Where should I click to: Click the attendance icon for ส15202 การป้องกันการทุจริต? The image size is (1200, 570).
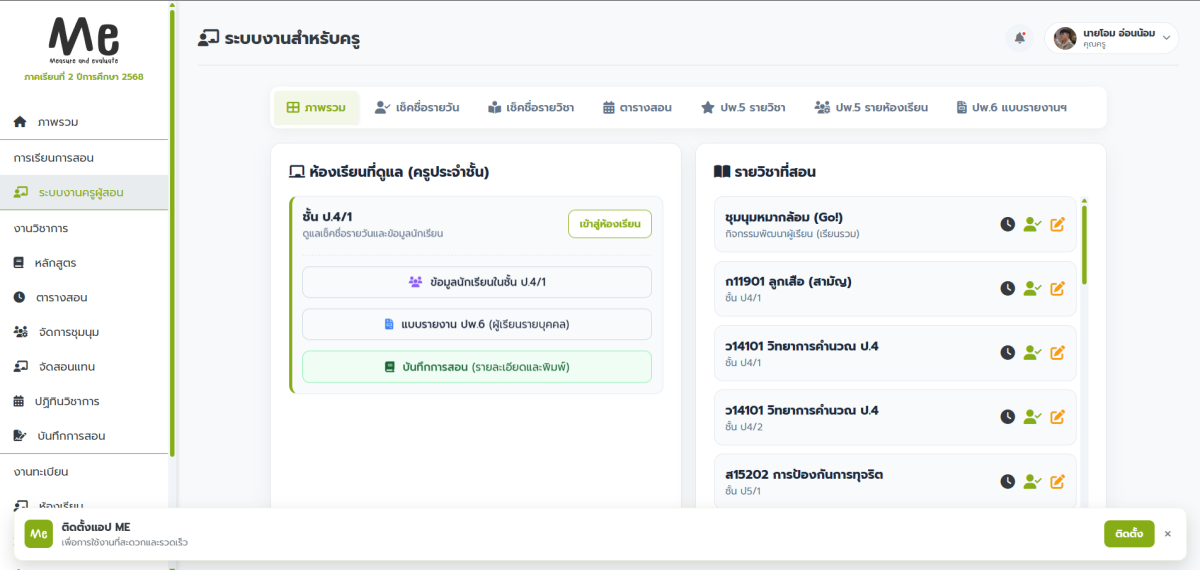(1032, 481)
